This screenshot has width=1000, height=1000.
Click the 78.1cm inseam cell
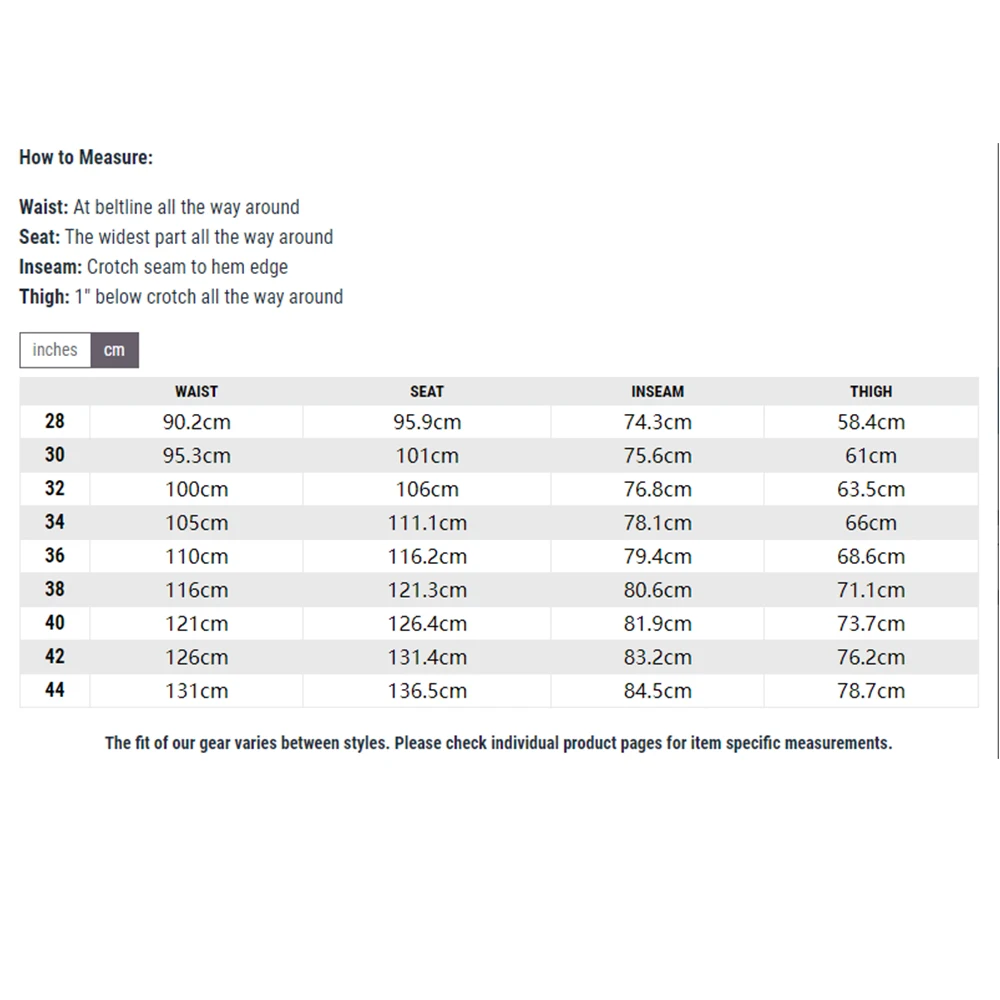[x=657, y=523]
